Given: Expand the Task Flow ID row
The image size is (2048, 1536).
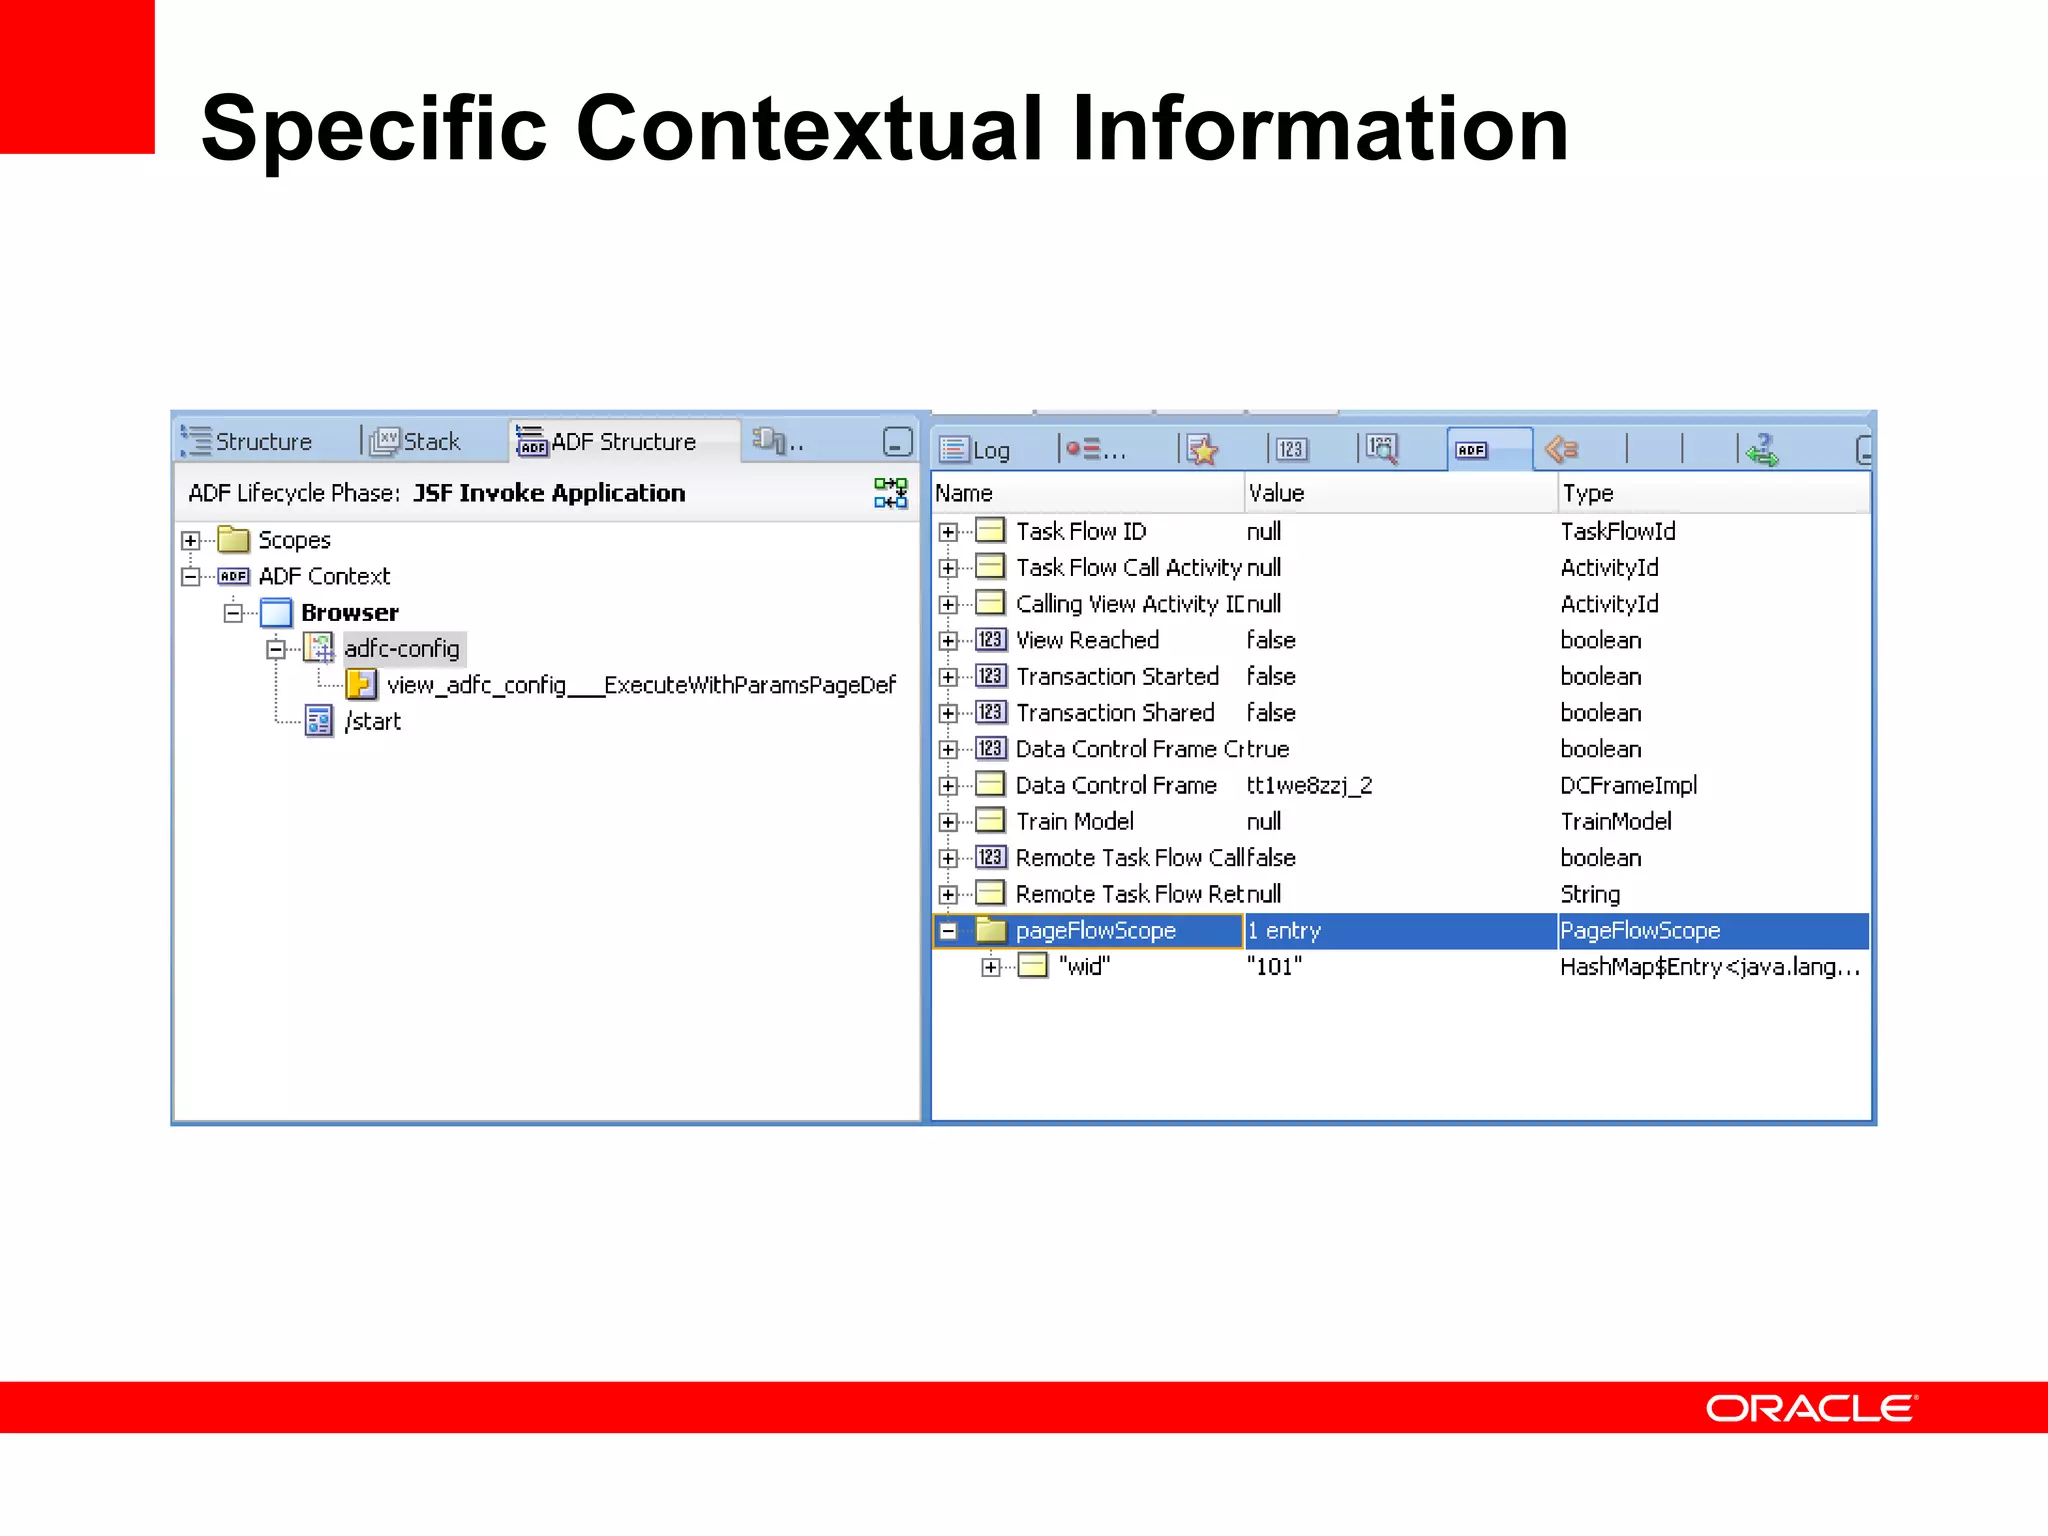Looking at the screenshot, I should [x=948, y=532].
